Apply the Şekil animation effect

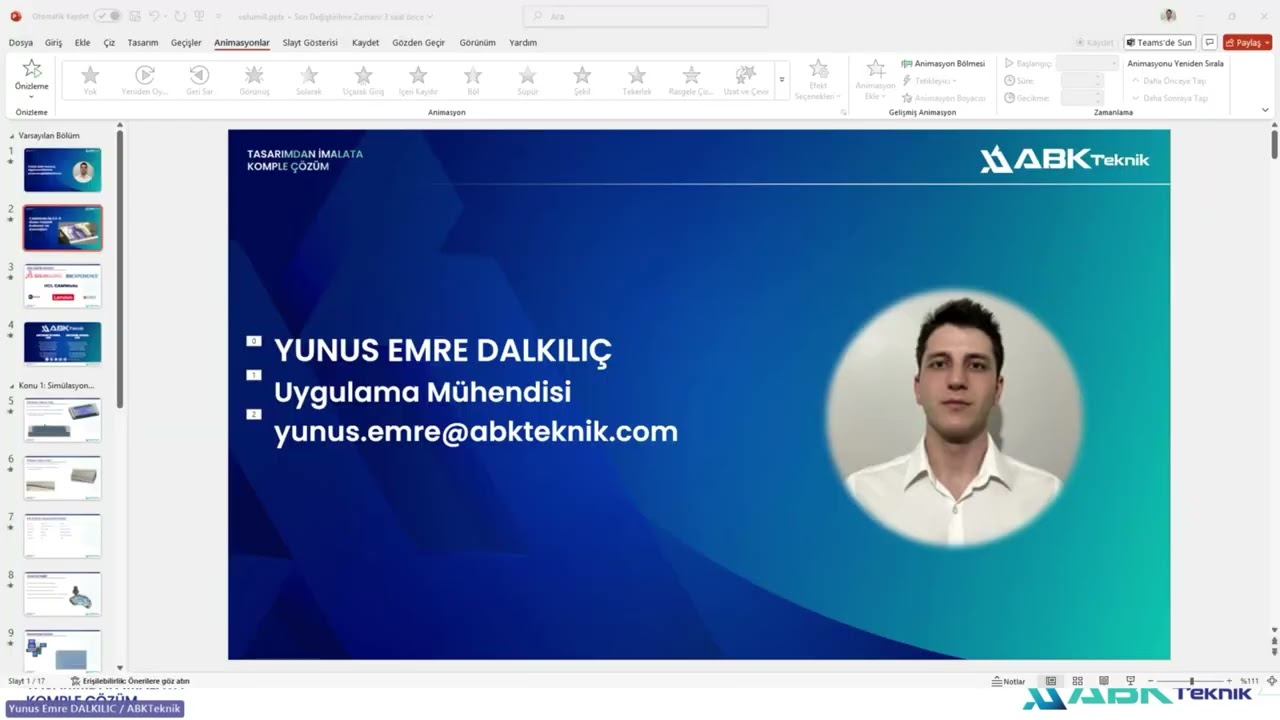pyautogui.click(x=582, y=80)
